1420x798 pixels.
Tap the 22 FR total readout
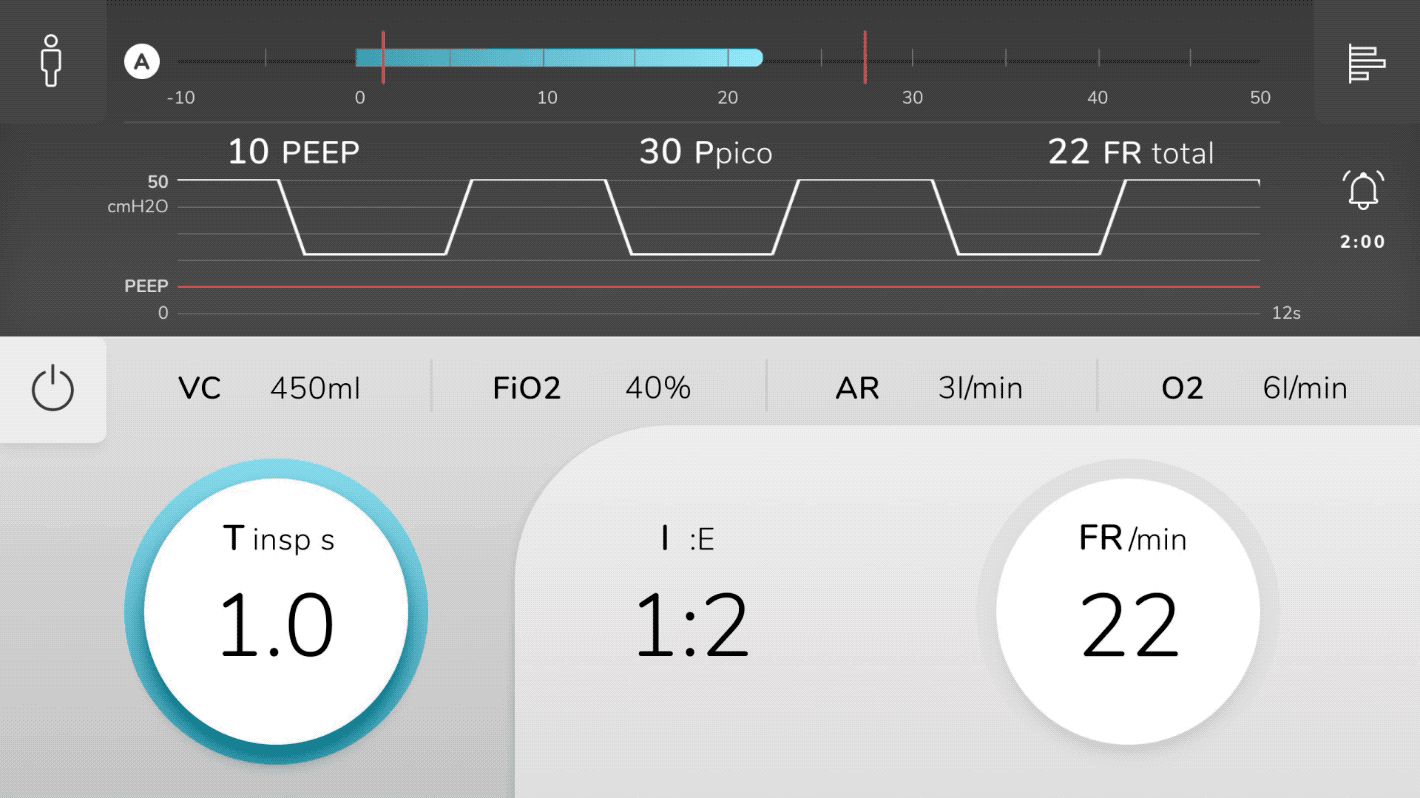[x=1130, y=153]
